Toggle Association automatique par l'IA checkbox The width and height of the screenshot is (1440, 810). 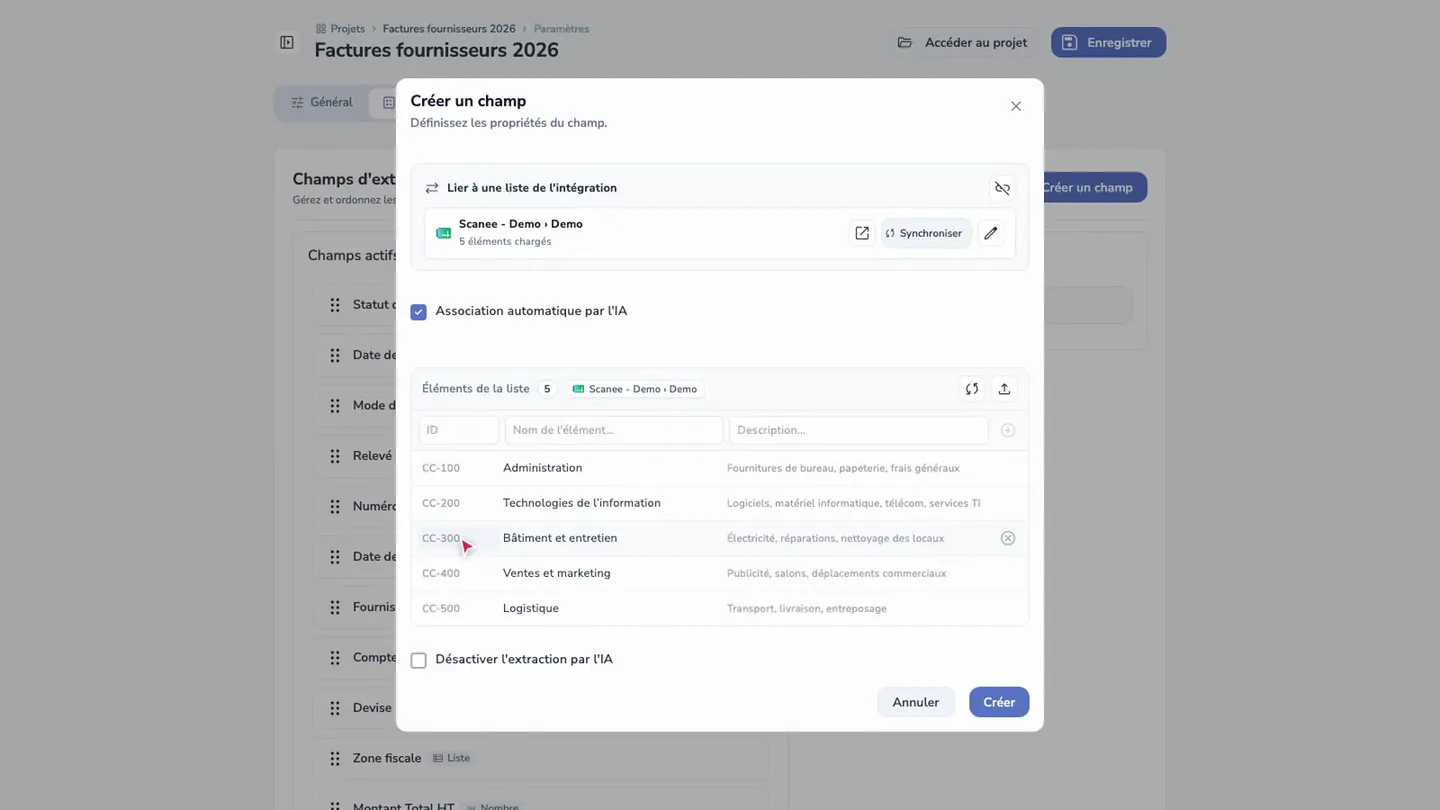click(x=419, y=312)
